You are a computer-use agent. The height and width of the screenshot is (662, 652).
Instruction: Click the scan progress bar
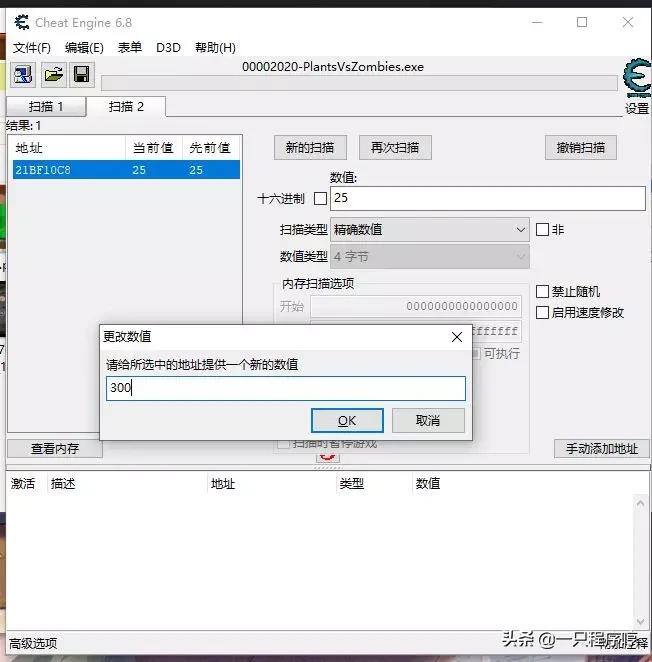click(x=359, y=83)
